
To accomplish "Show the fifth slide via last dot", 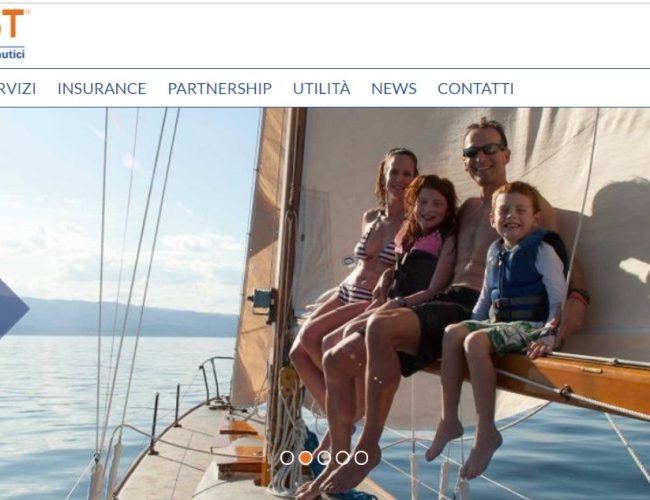I will tap(361, 458).
